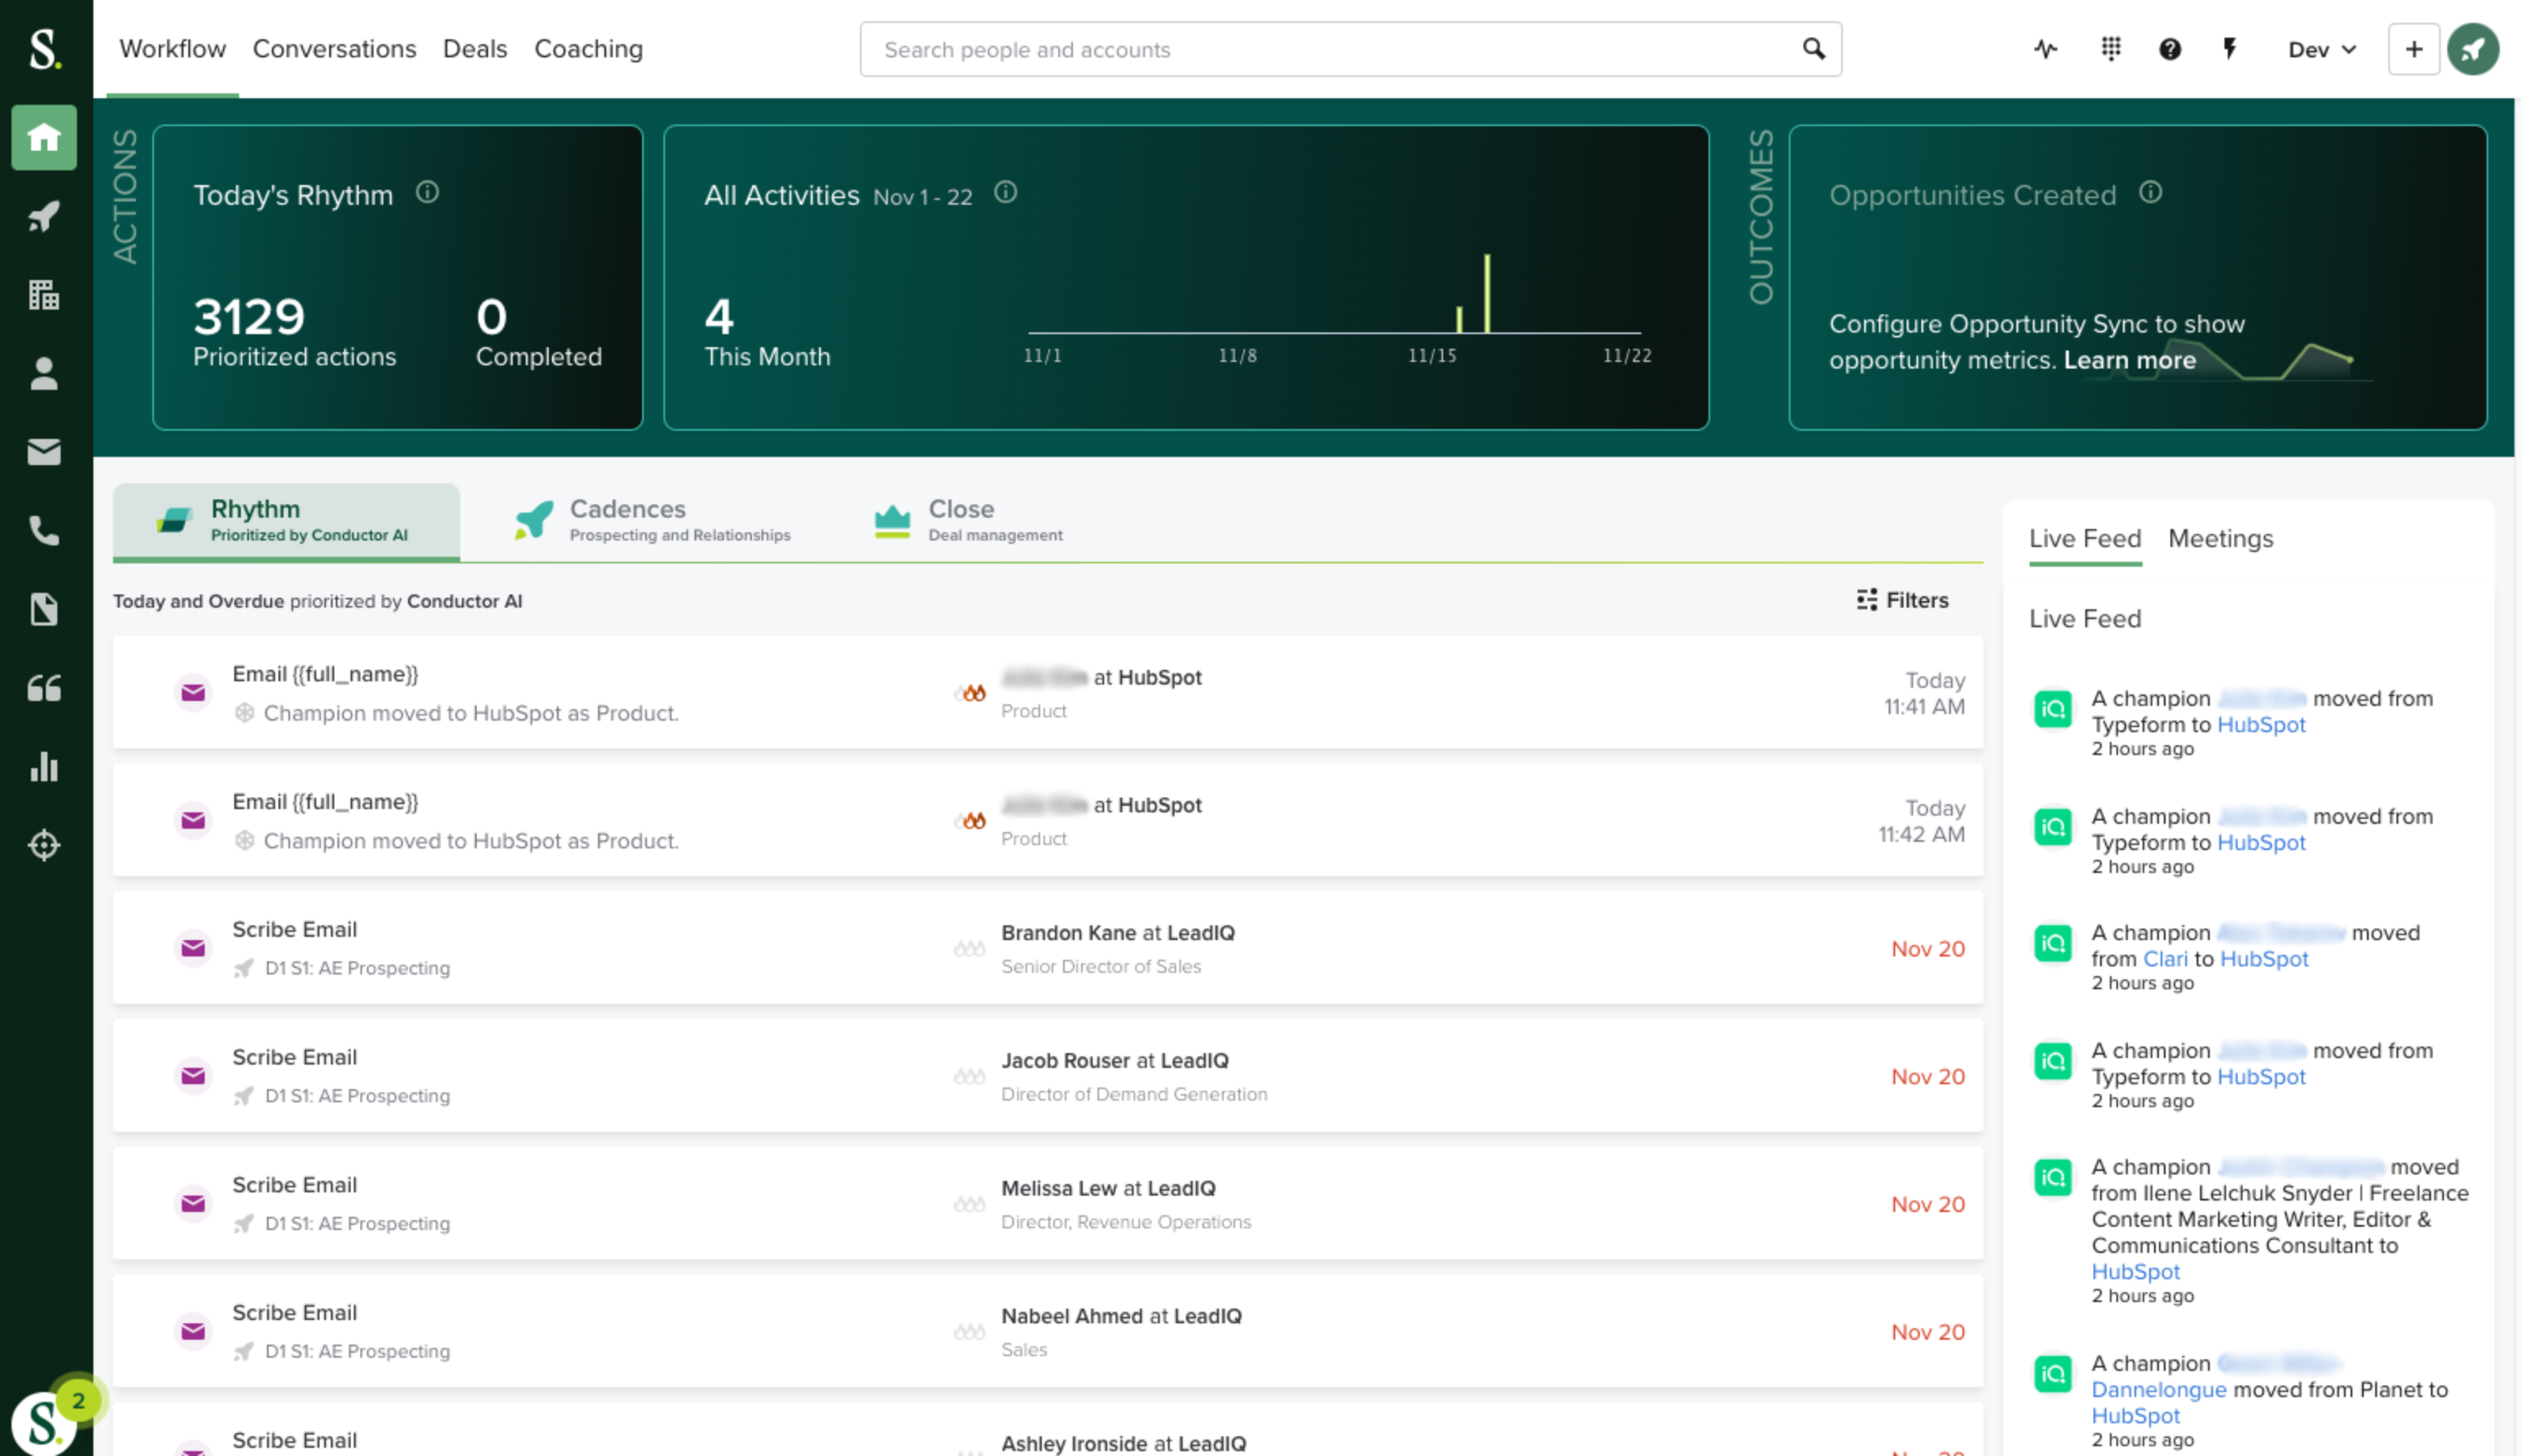This screenshot has width=2521, height=1456.
Task: Select the Cadences rocket icon in the sidebar
Action: pos(43,216)
